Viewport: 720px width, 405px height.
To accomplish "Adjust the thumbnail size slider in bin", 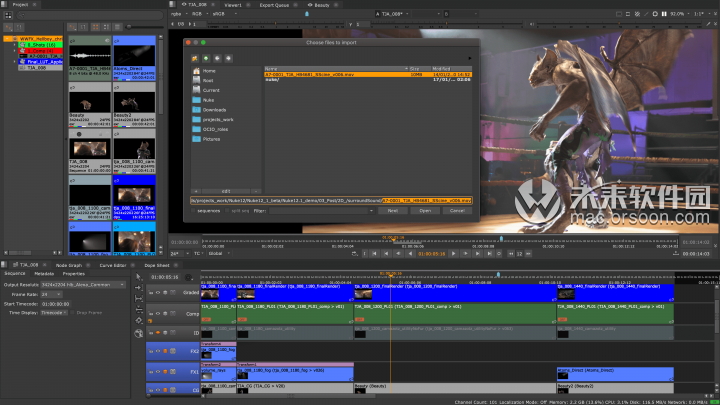I will click(129, 27).
